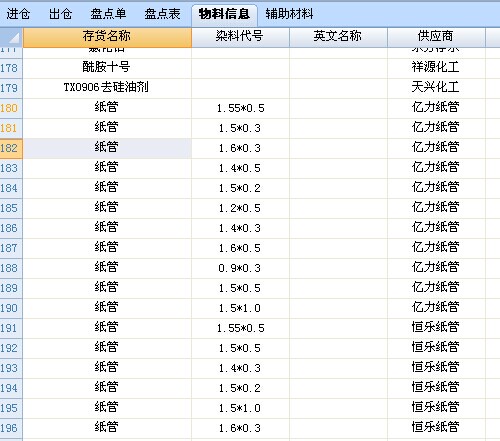Click 1.5*1.0 in row 190
500x441 pixels.
point(240,308)
